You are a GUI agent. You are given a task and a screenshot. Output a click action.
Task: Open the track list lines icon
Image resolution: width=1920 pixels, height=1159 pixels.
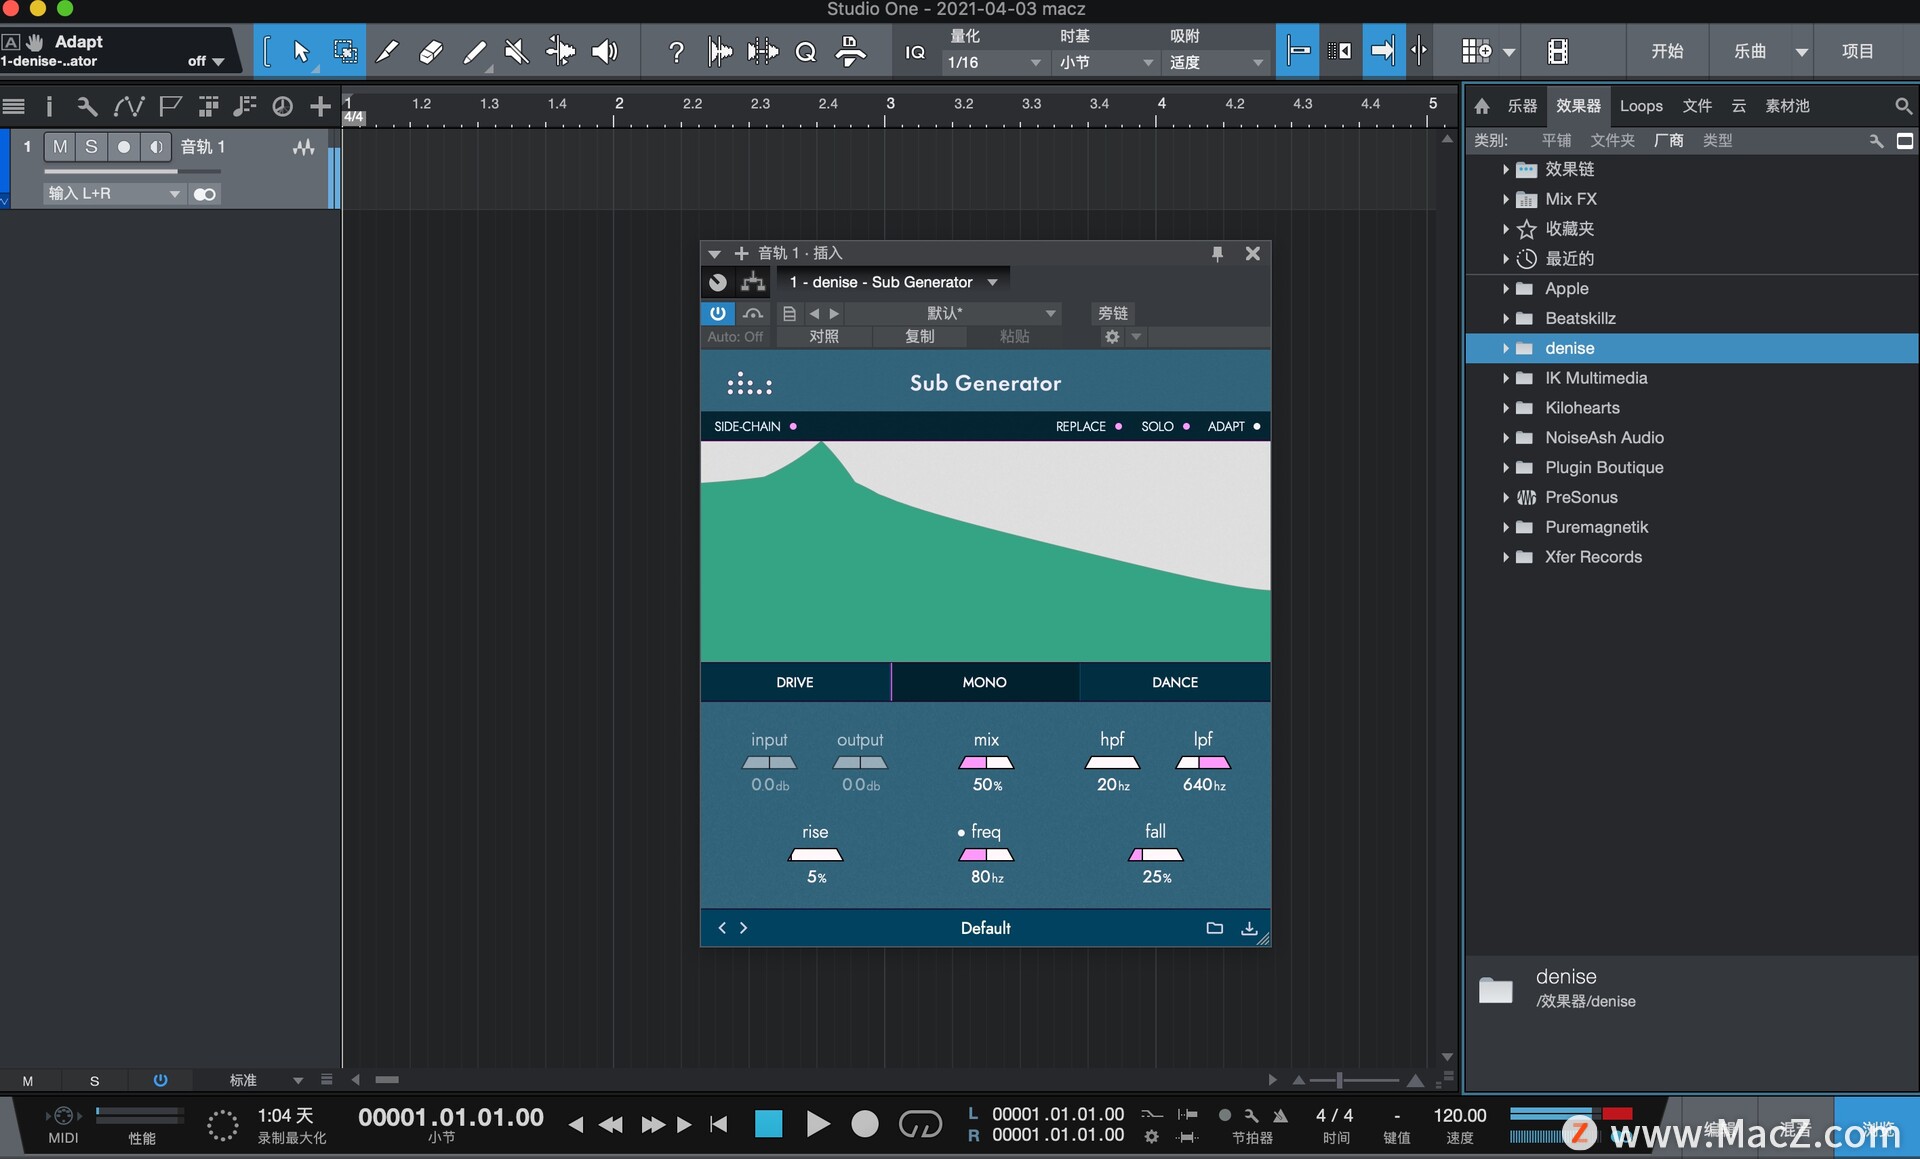click(x=14, y=106)
